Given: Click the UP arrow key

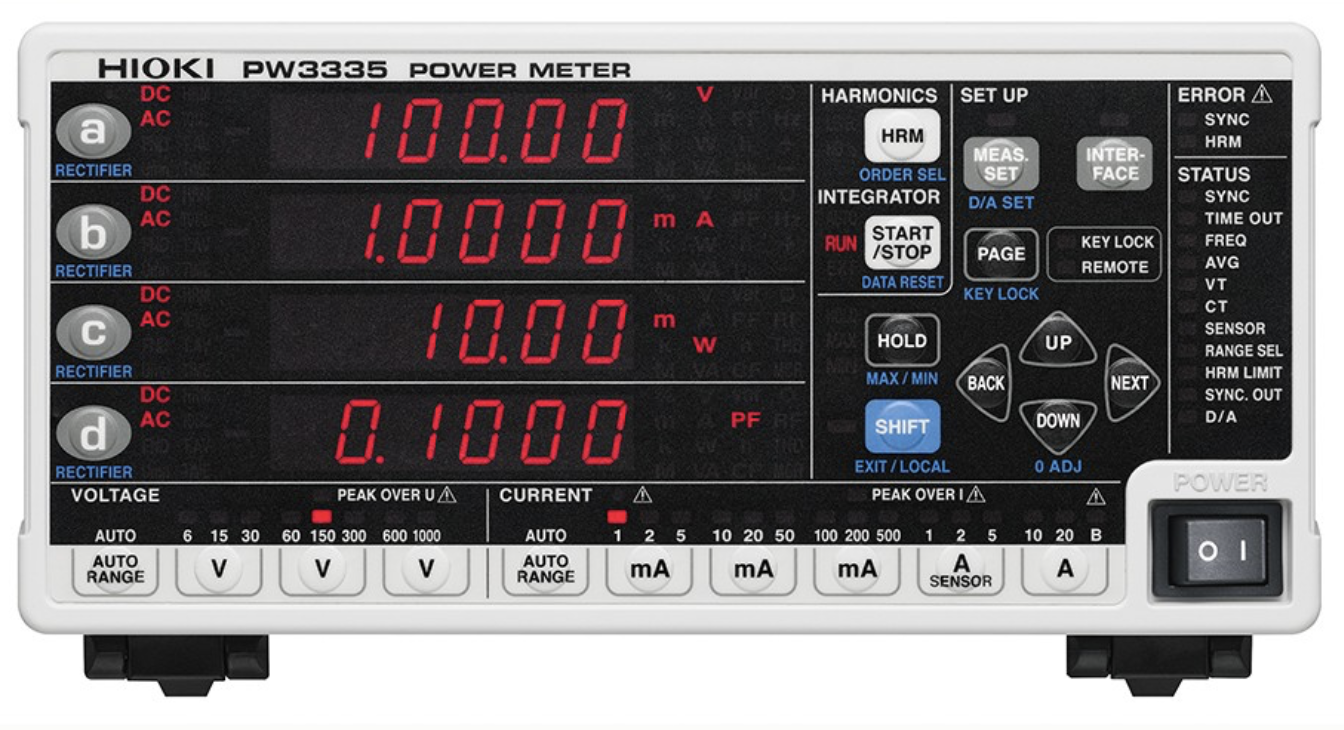Looking at the screenshot, I should click(x=1057, y=341).
